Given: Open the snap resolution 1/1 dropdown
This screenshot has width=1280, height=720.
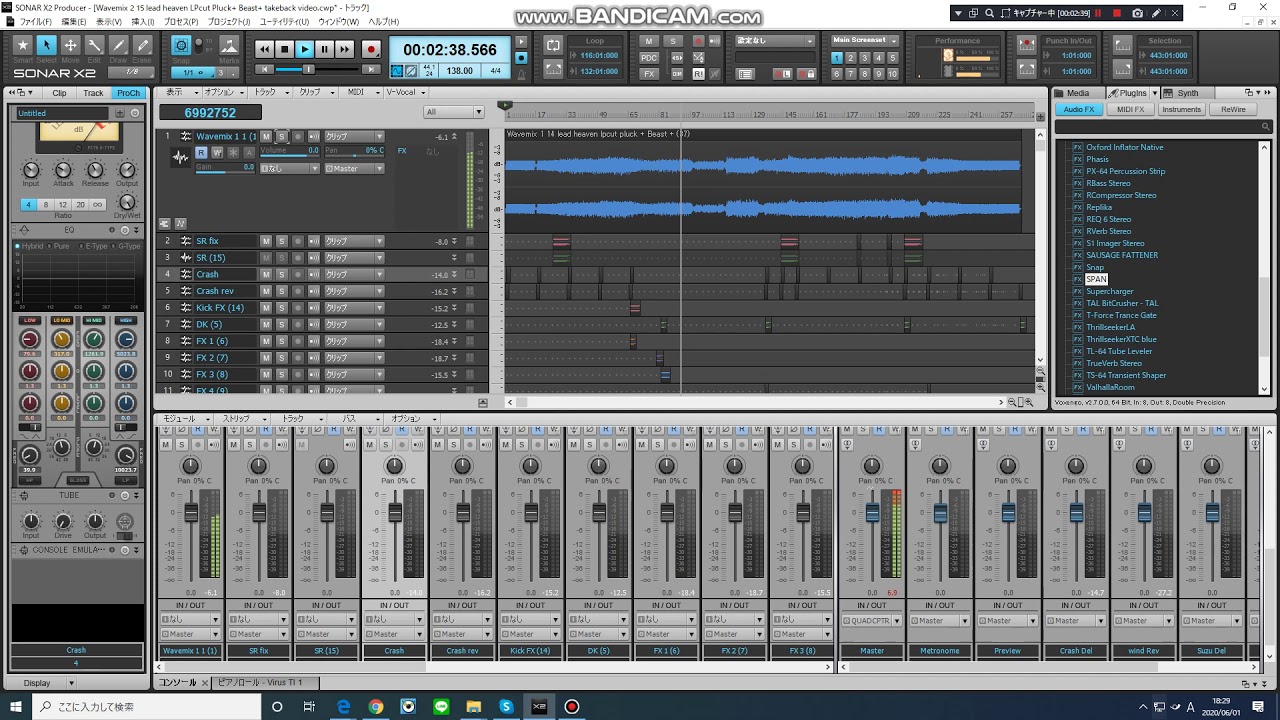Looking at the screenshot, I should coord(192,72).
